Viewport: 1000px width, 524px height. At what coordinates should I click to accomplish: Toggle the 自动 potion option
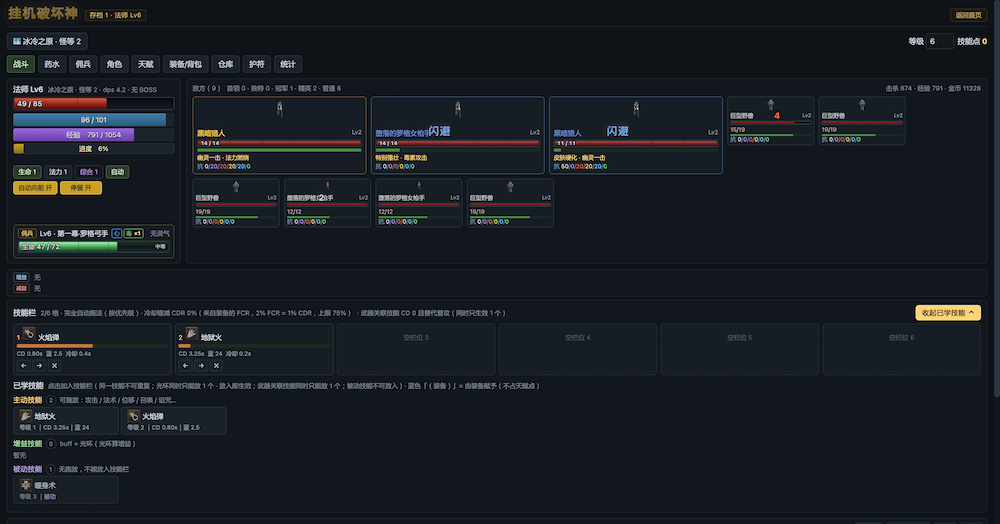coord(117,171)
